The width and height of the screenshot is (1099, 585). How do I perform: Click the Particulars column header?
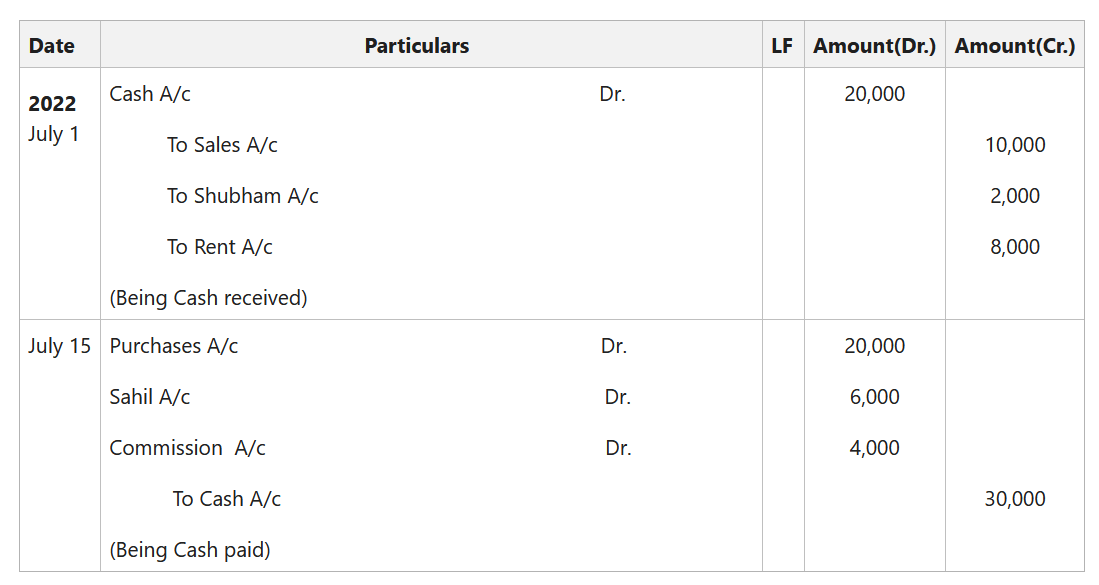pyautogui.click(x=417, y=46)
